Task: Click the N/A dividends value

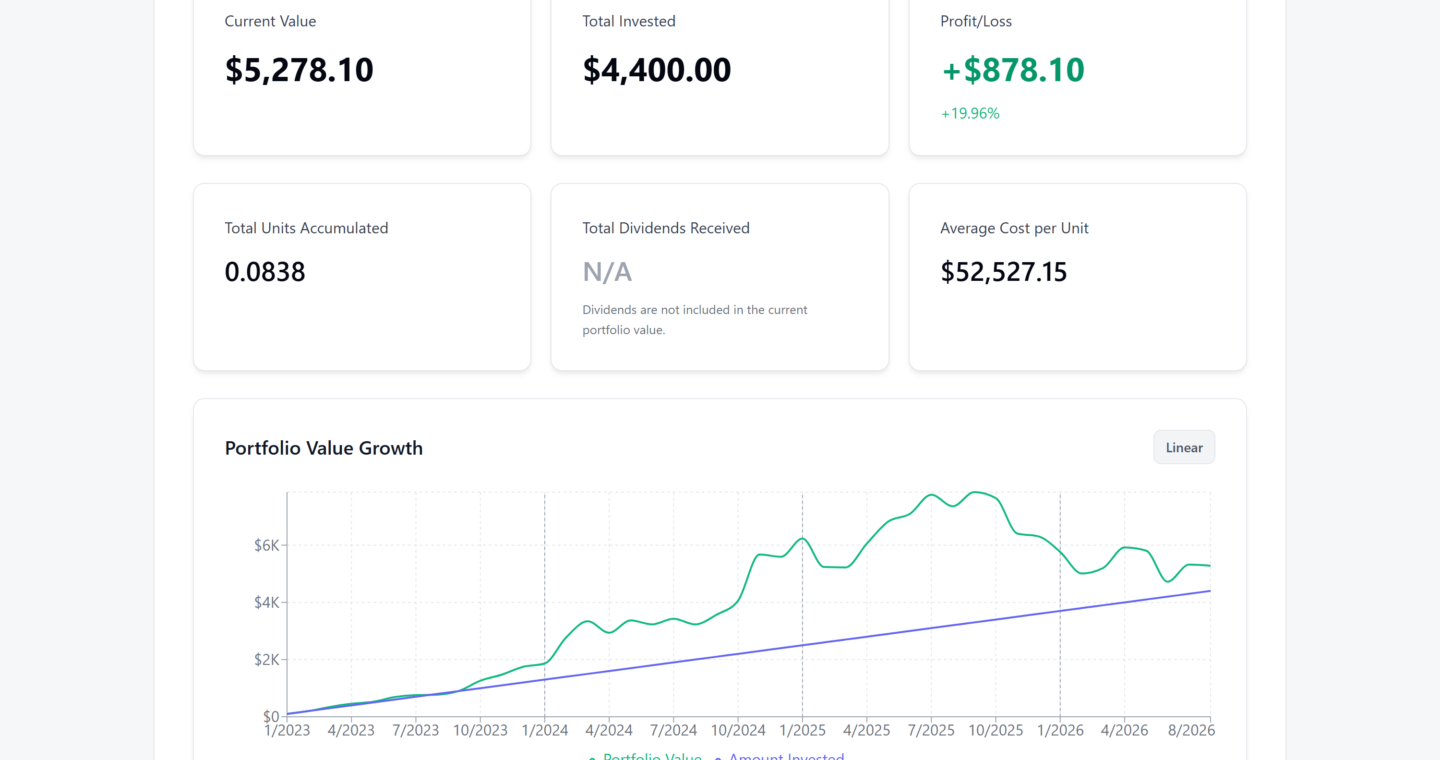Action: point(607,272)
